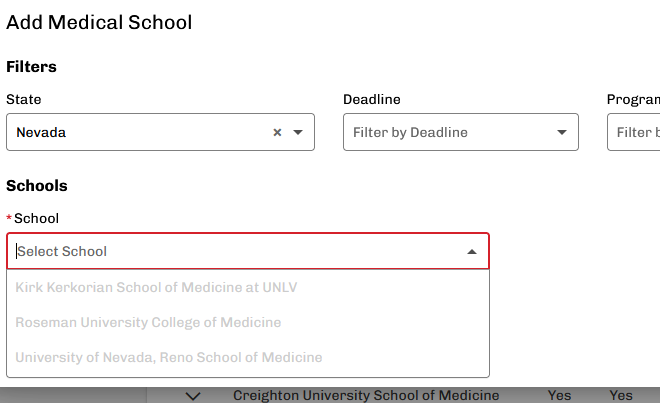The height and width of the screenshot is (403, 660).
Task: Focus the Select School input box
Action: pyautogui.click(x=230, y=251)
